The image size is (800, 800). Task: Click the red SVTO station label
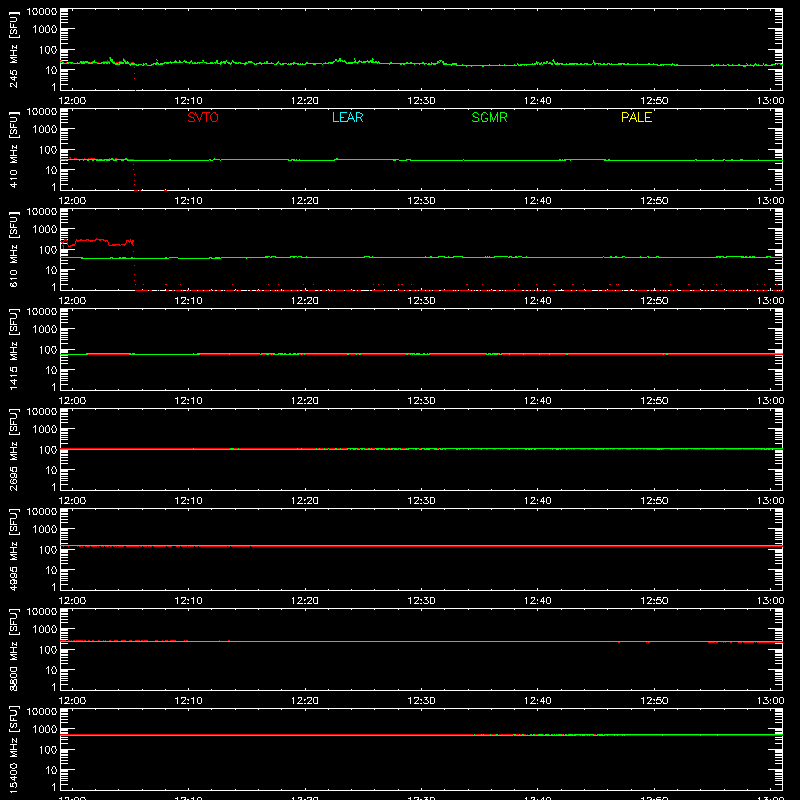point(203,117)
